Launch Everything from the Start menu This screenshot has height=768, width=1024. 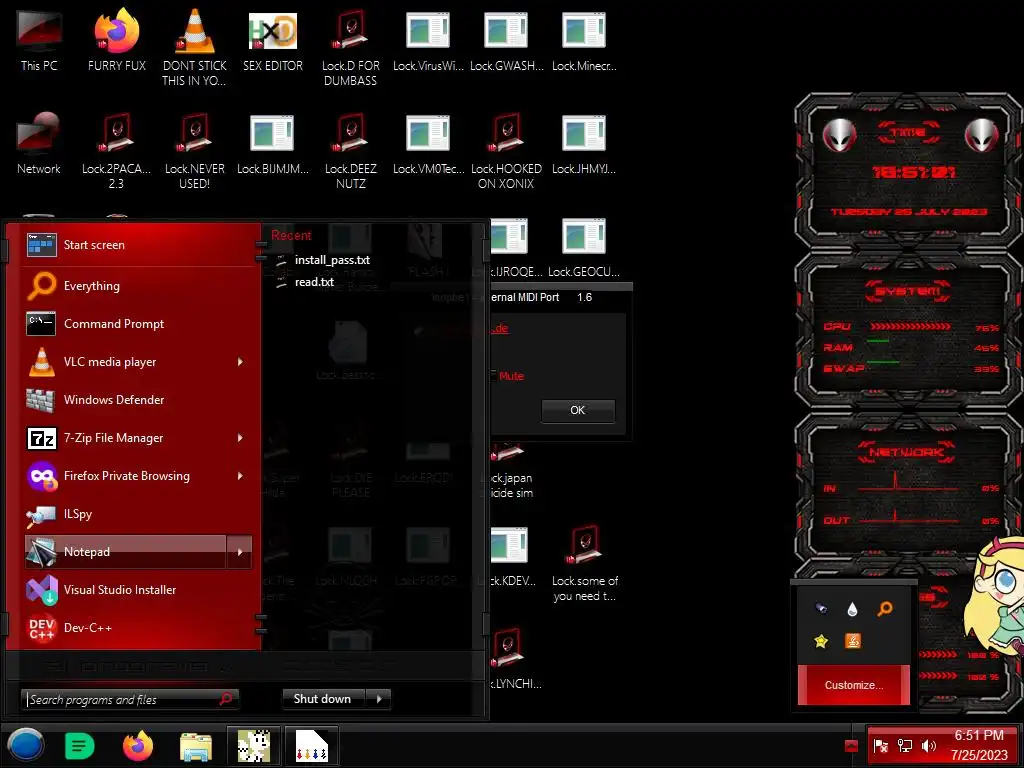point(138,286)
